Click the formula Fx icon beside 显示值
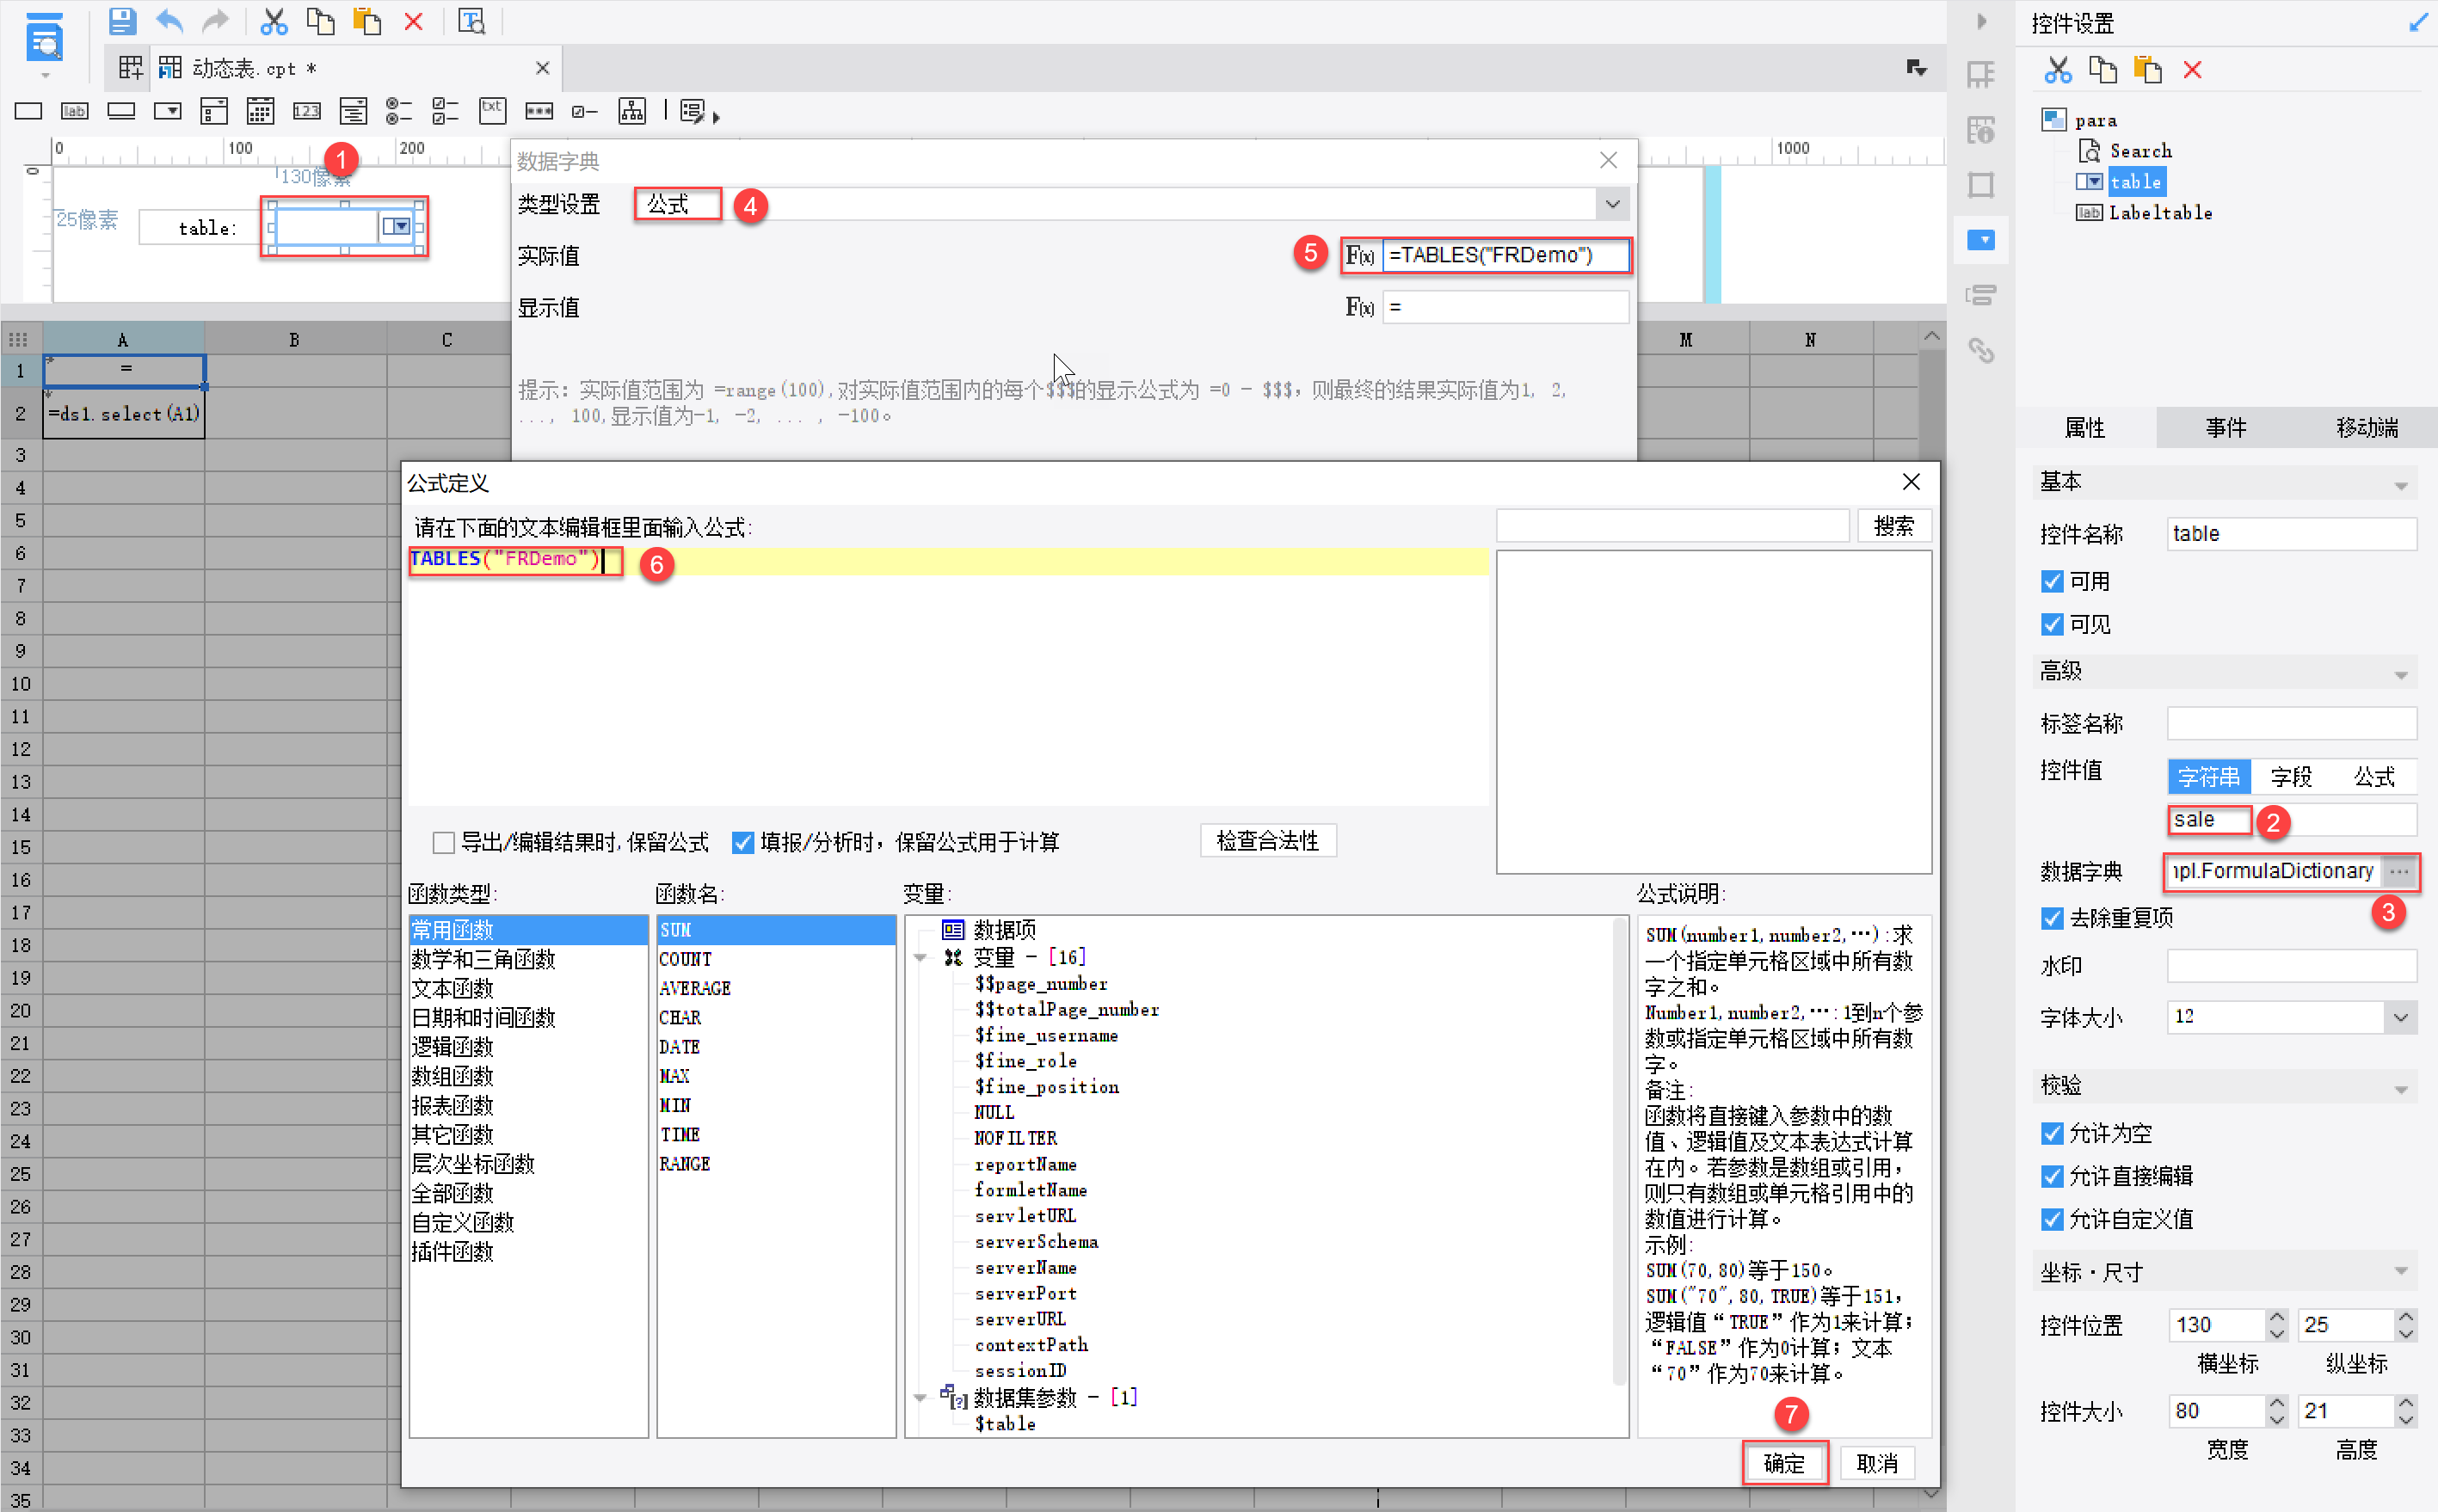2438x1512 pixels. pos(1359,307)
